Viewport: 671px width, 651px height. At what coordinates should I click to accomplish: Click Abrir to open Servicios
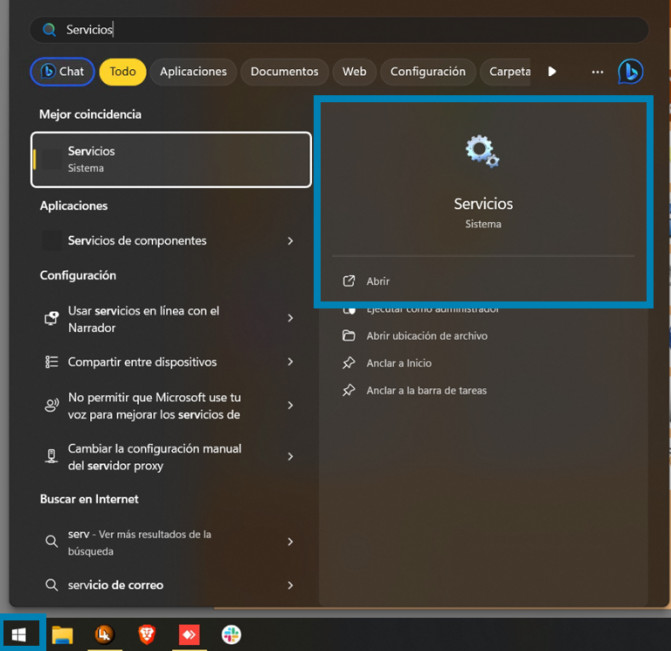(x=378, y=281)
